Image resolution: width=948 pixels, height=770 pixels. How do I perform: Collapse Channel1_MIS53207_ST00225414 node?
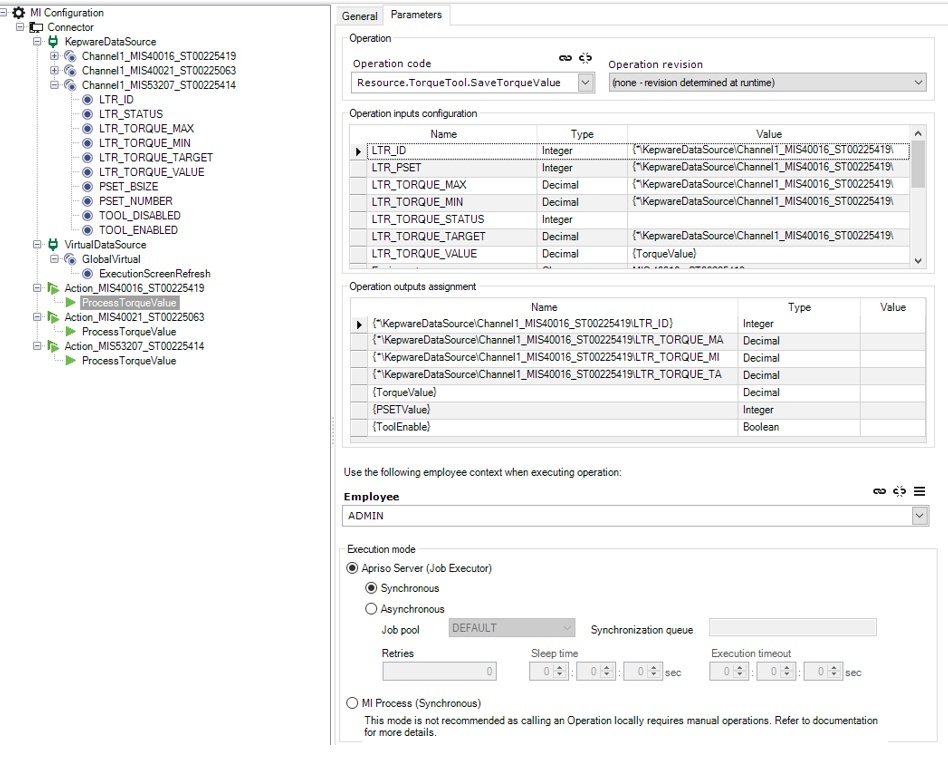(54, 85)
